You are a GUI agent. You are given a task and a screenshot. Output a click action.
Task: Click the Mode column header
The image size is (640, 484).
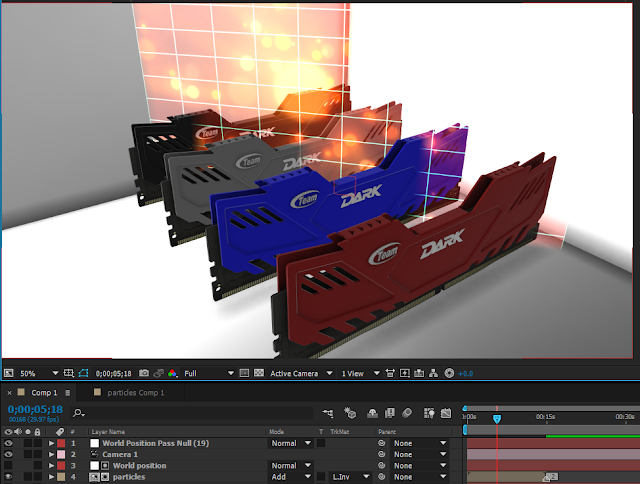tap(276, 432)
